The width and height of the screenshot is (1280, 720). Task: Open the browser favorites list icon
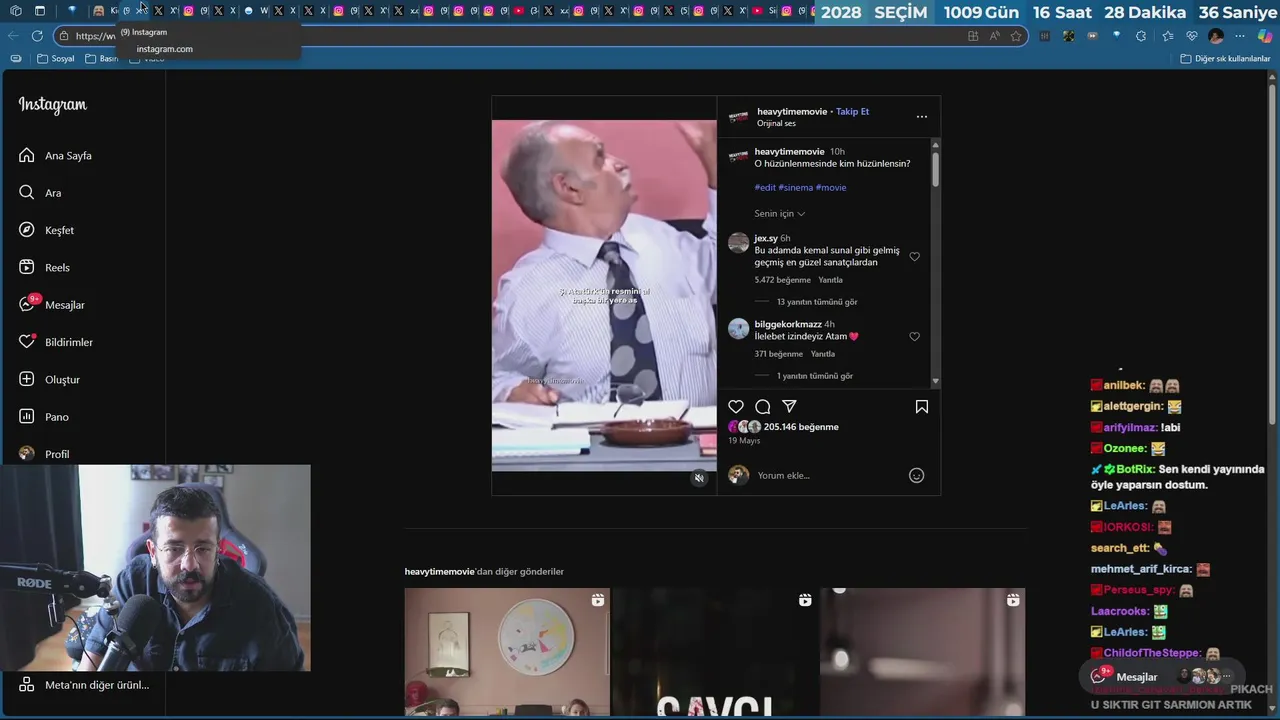pos(1168,36)
